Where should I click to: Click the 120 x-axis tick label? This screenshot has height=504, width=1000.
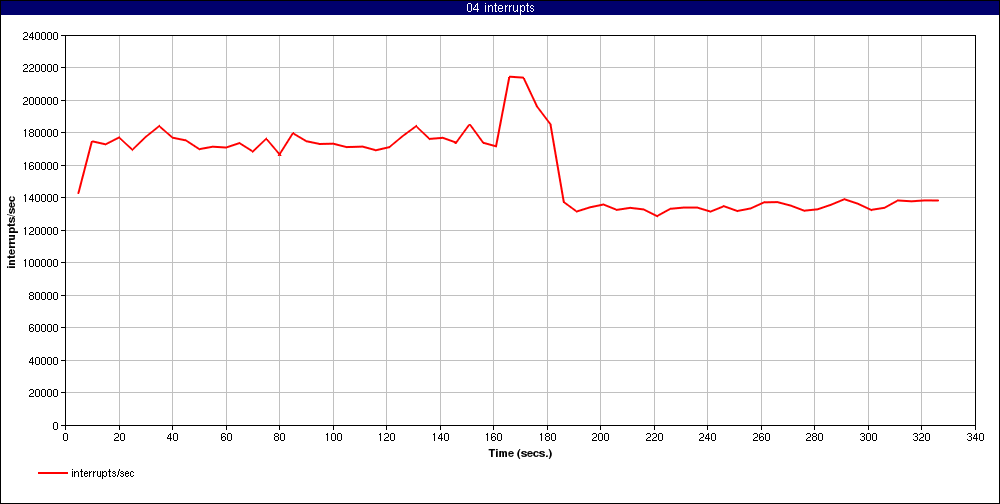point(386,438)
